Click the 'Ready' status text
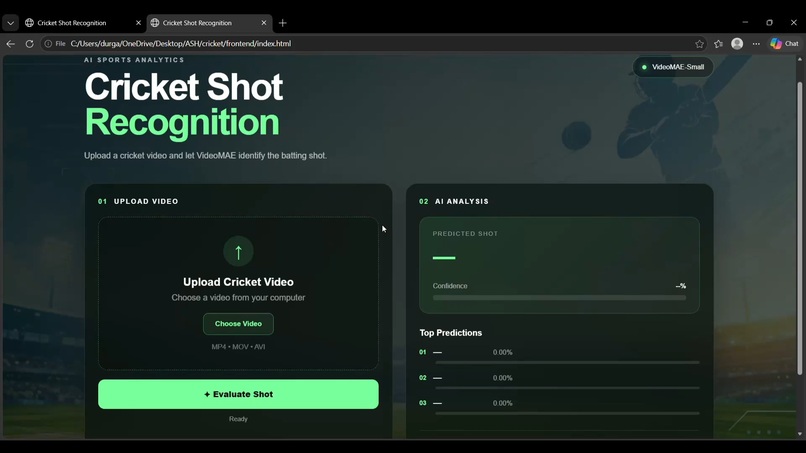This screenshot has height=453, width=806. click(238, 419)
